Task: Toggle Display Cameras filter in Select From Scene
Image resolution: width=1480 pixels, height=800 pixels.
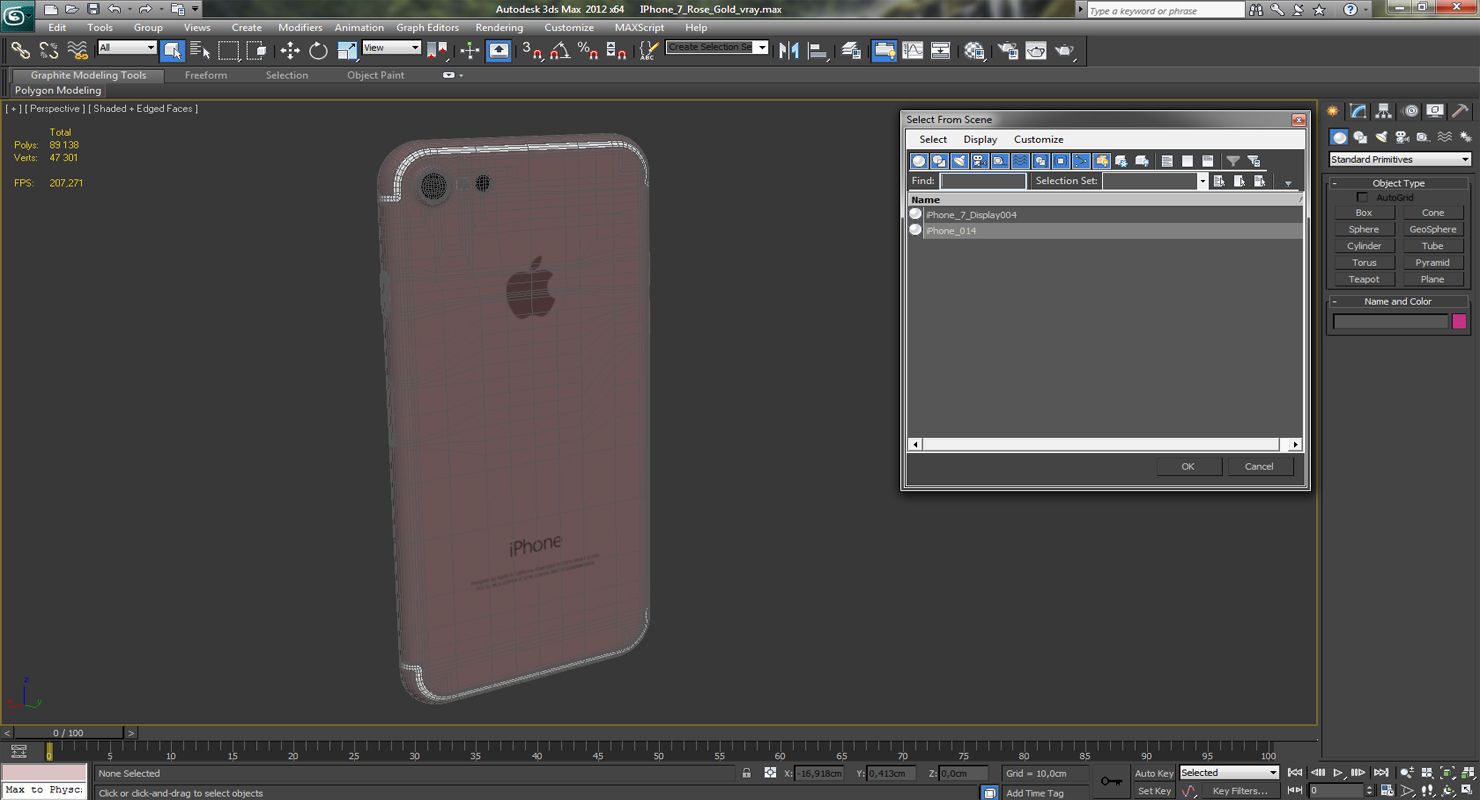Action: [x=979, y=161]
